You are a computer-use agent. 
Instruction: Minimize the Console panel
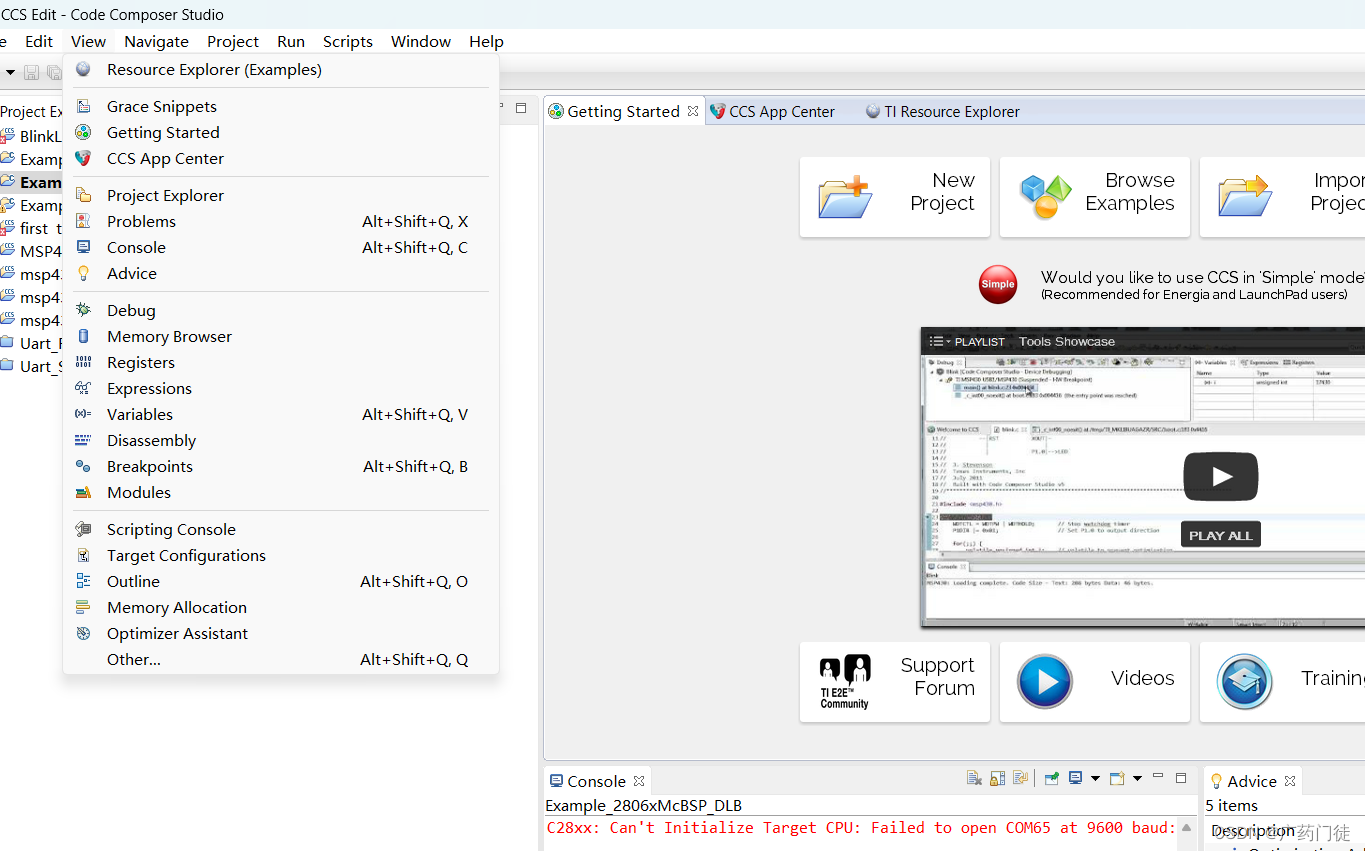coord(1157,775)
